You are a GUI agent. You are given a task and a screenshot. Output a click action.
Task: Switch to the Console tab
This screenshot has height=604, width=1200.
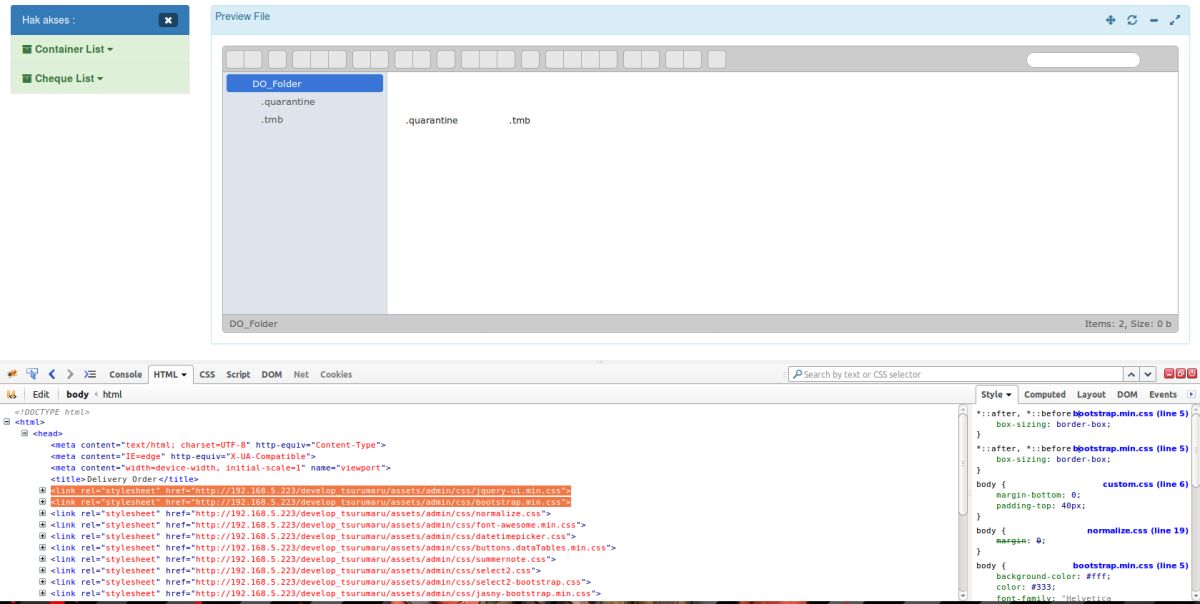[x=125, y=374]
